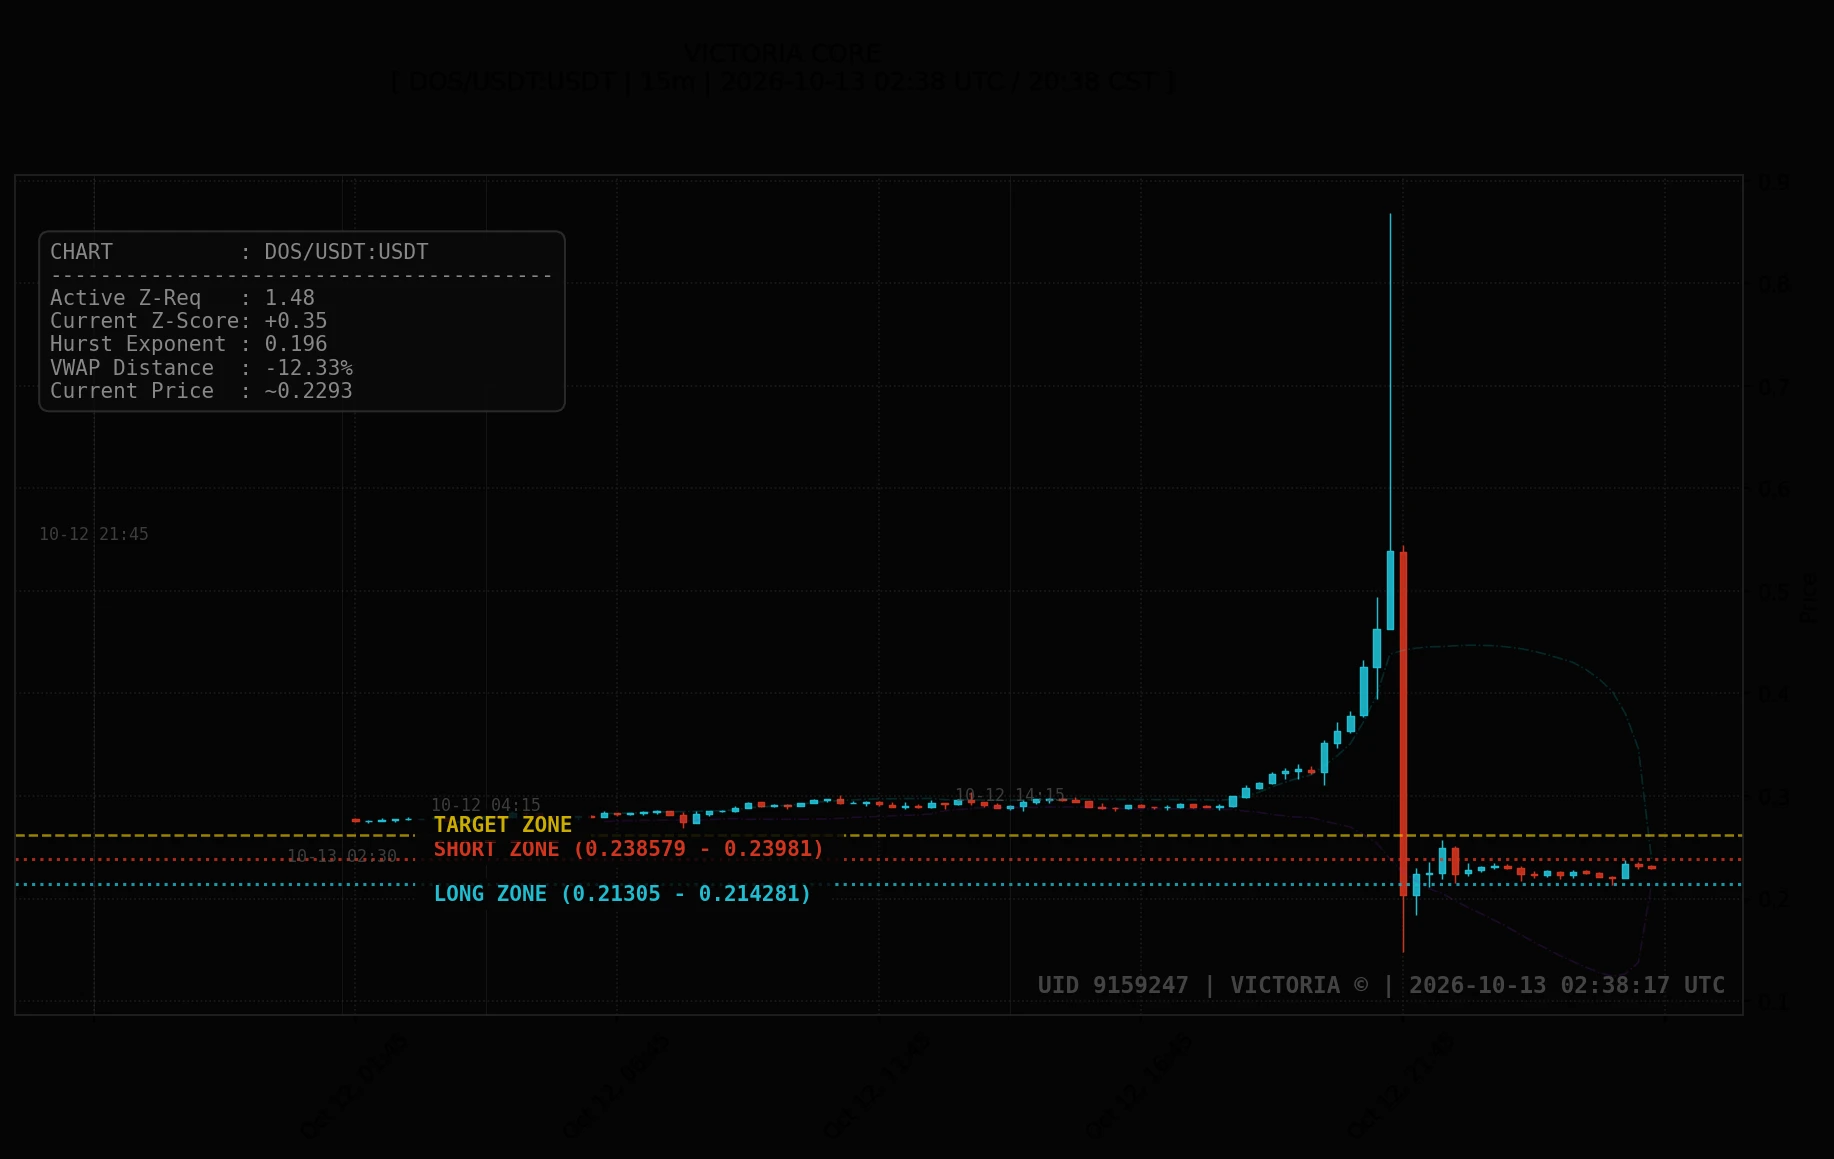The image size is (1834, 1159).
Task: Click the 'VWAP Distance : -12.33%' row
Action: (x=201, y=368)
